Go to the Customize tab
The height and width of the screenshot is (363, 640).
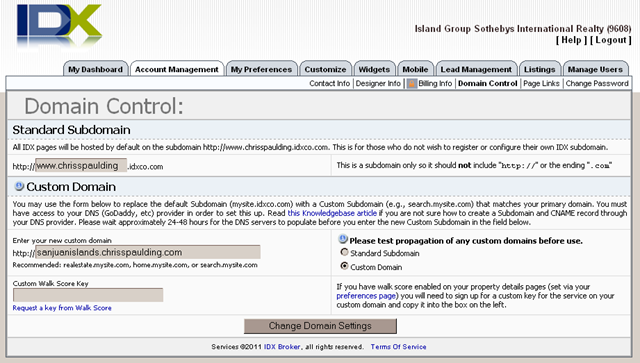[x=325, y=69]
